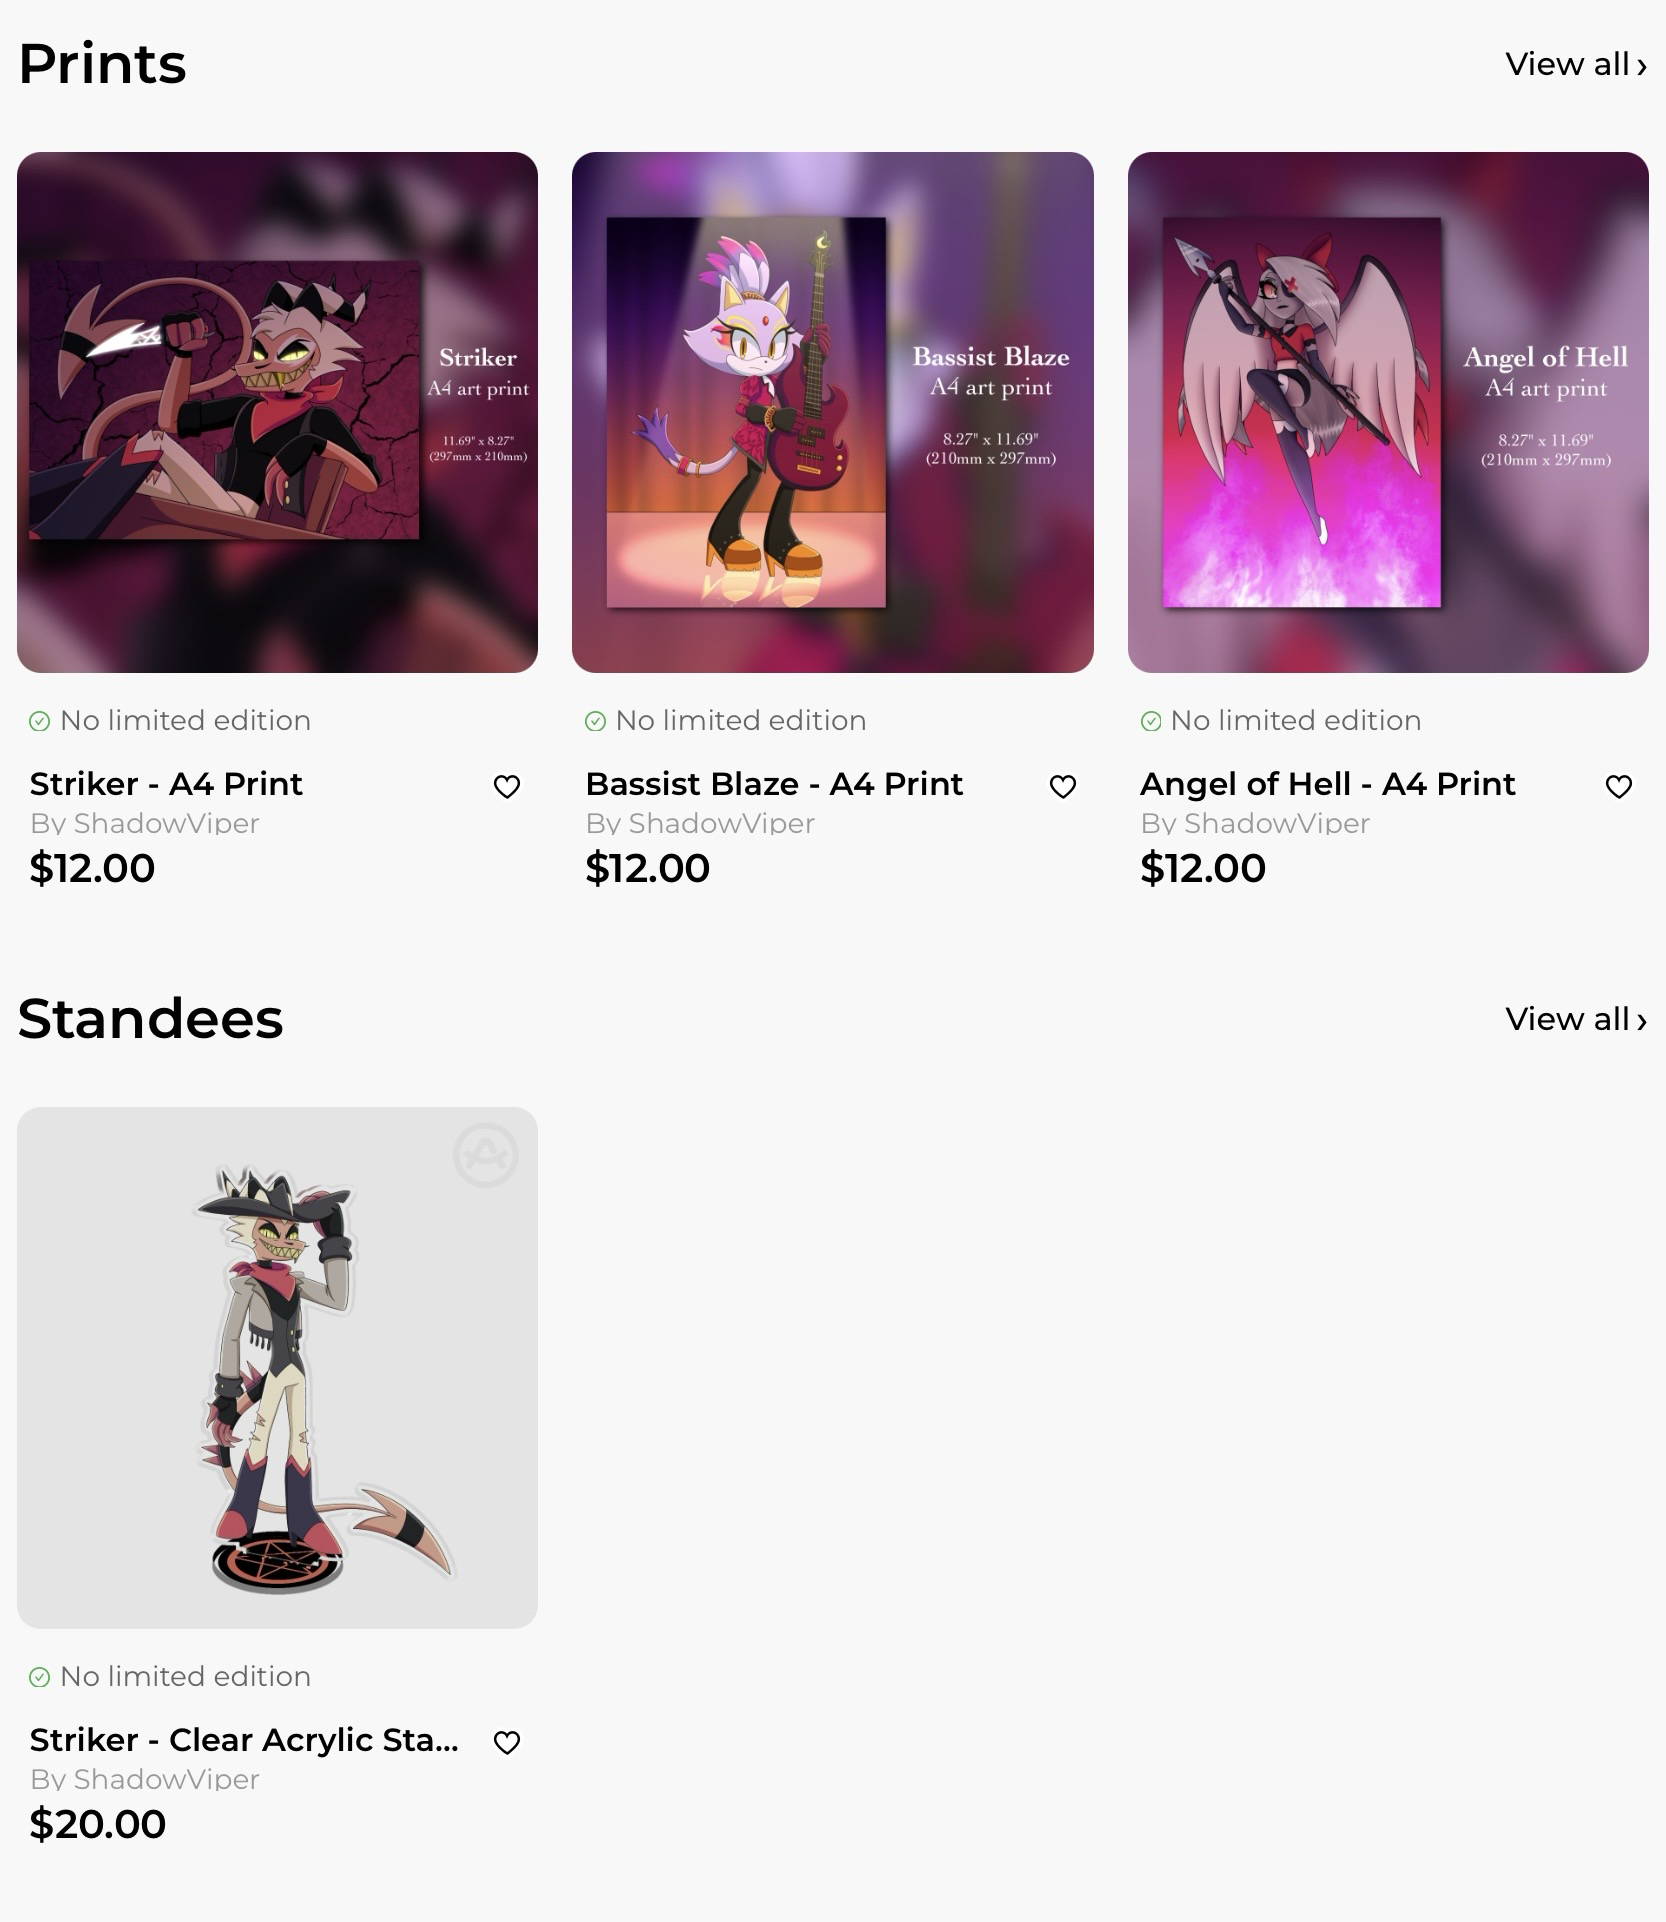Favorite the Striker A4 Print with heart icon
Screen dimensions: 1666x1922
(x=507, y=787)
